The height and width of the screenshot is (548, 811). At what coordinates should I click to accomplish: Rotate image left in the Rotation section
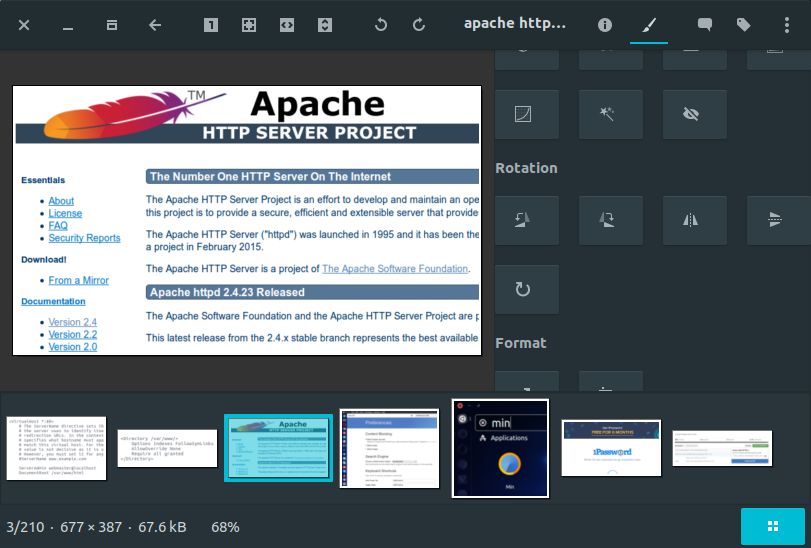pyautogui.click(x=527, y=220)
